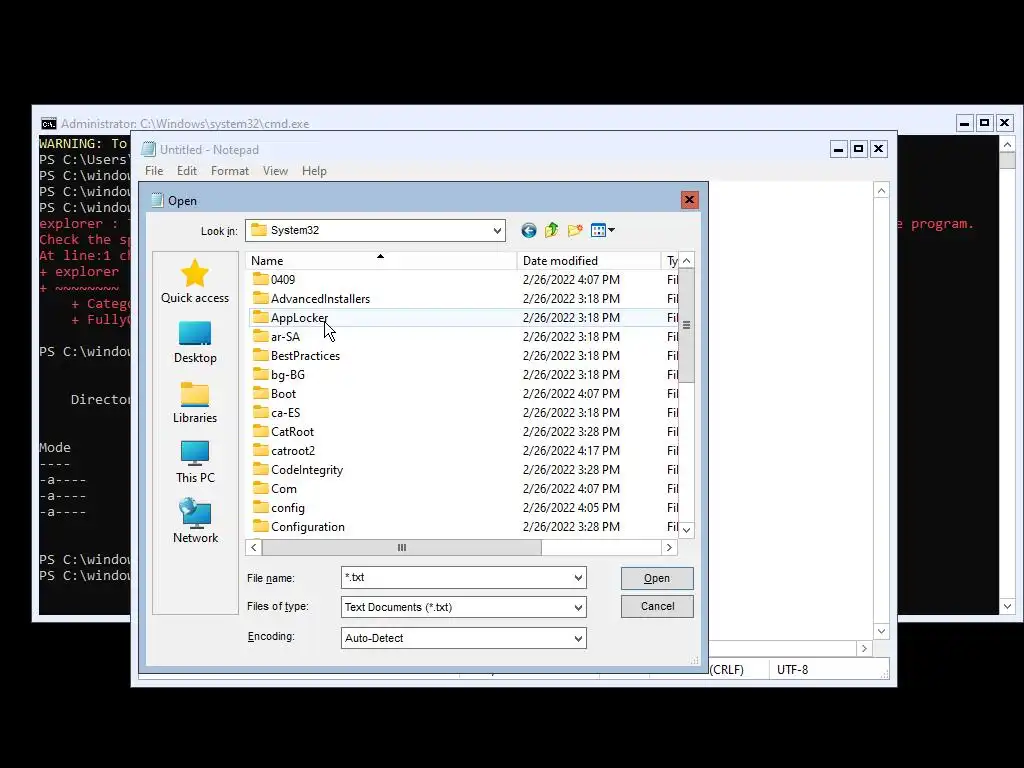
Task: Jump to Desktop in places bar
Action: pyautogui.click(x=195, y=342)
